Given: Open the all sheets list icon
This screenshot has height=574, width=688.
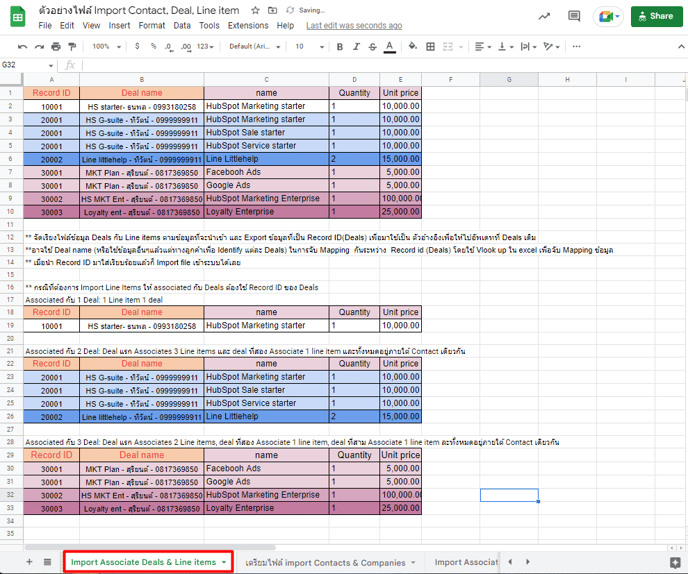Looking at the screenshot, I should click(47, 562).
